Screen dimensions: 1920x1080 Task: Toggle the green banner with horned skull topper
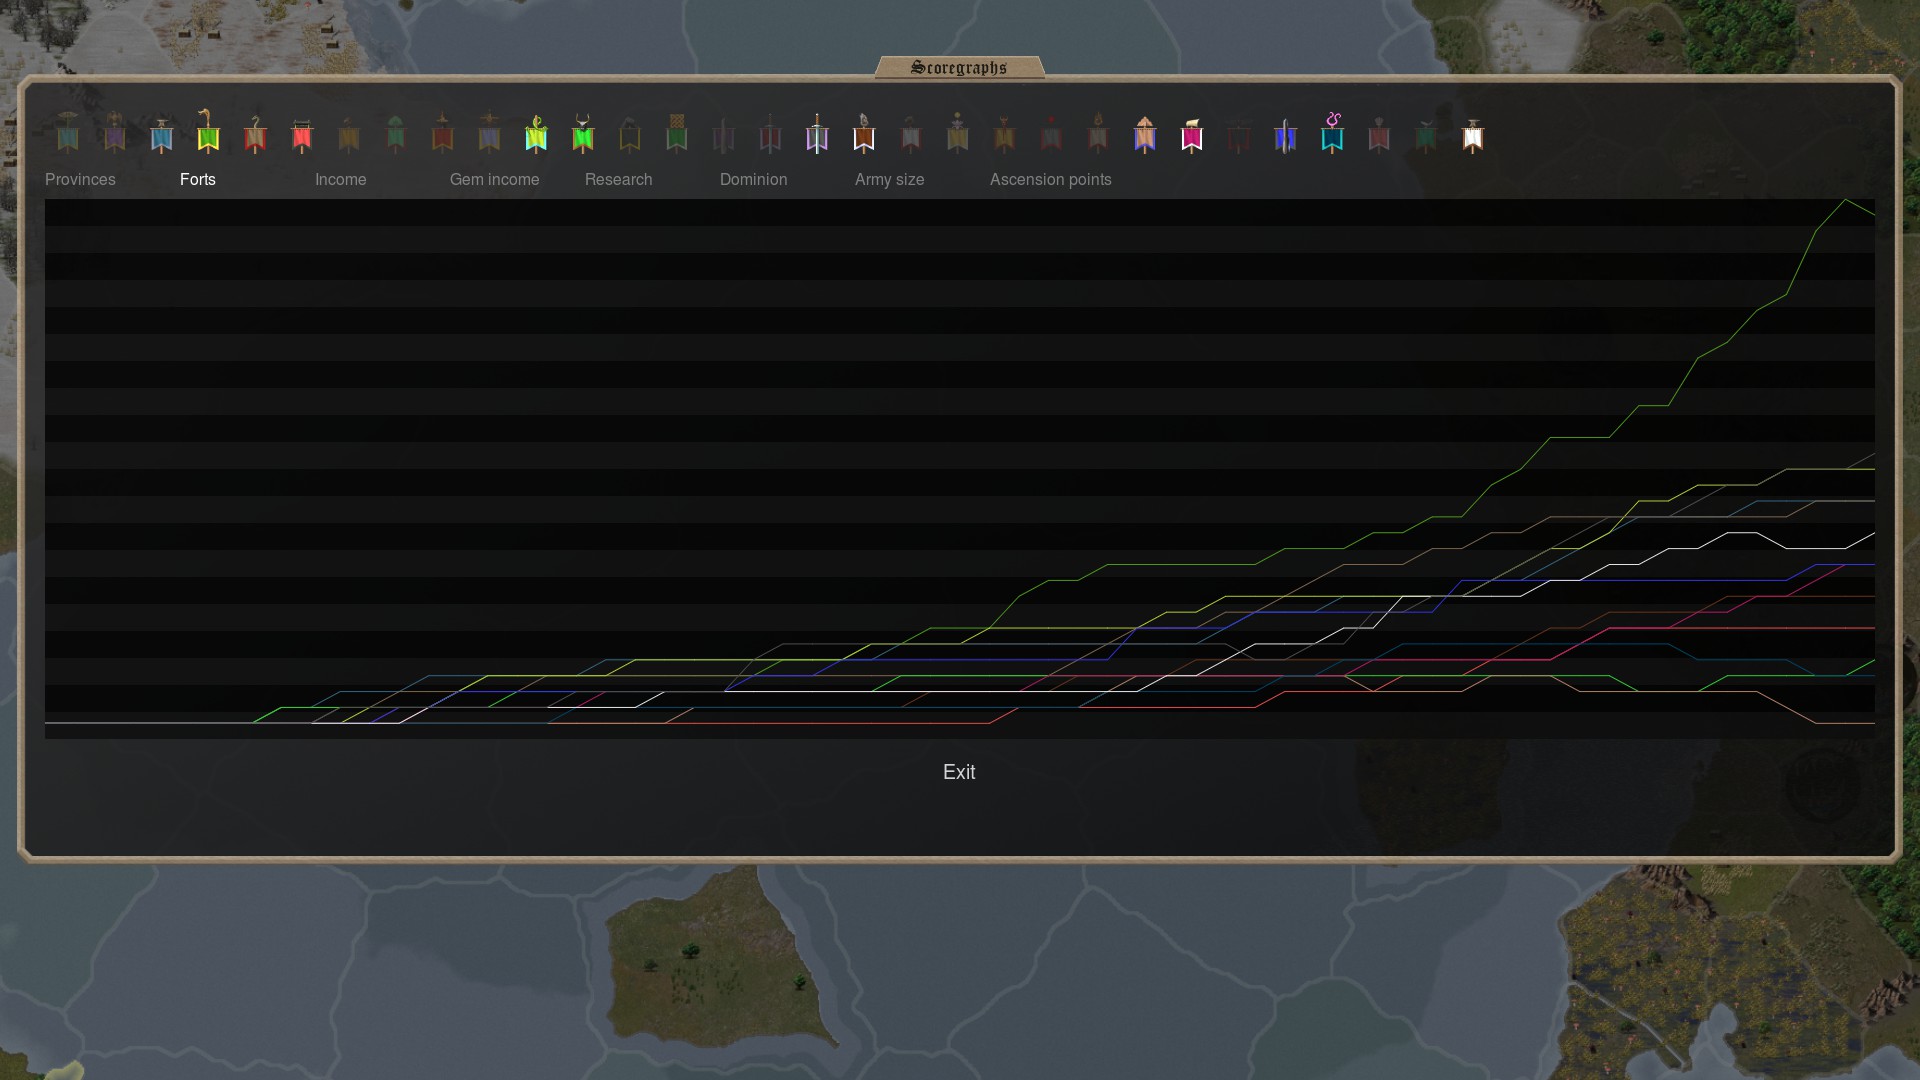tap(583, 132)
